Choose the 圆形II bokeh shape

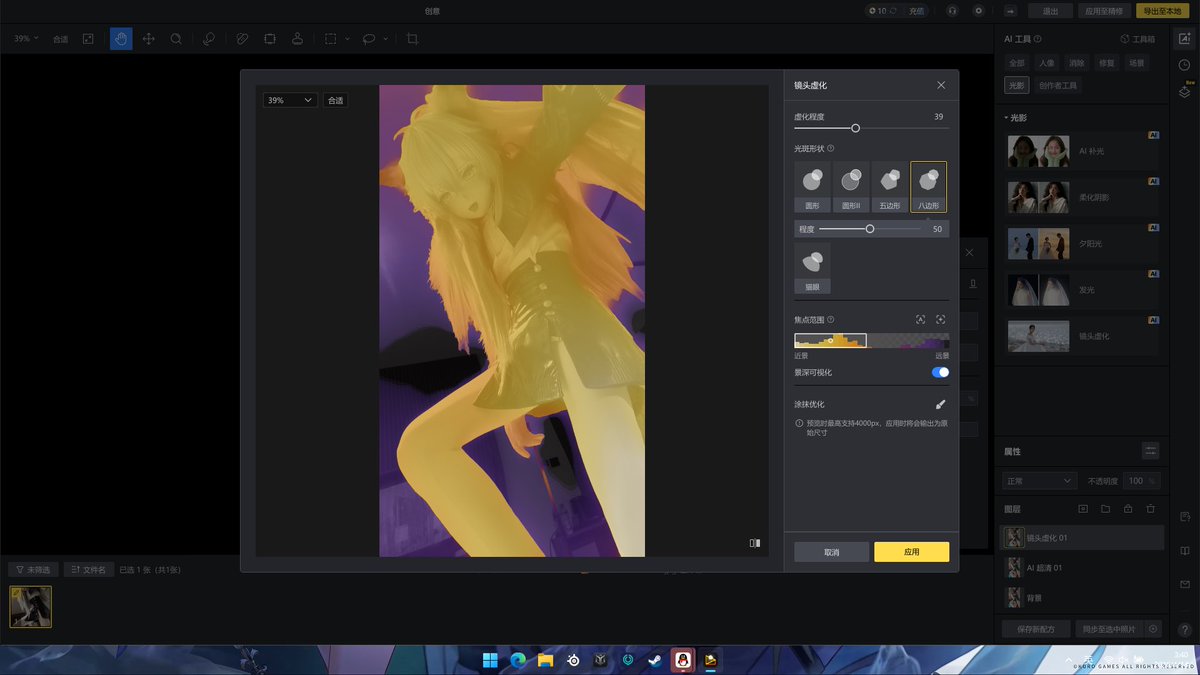(x=851, y=187)
